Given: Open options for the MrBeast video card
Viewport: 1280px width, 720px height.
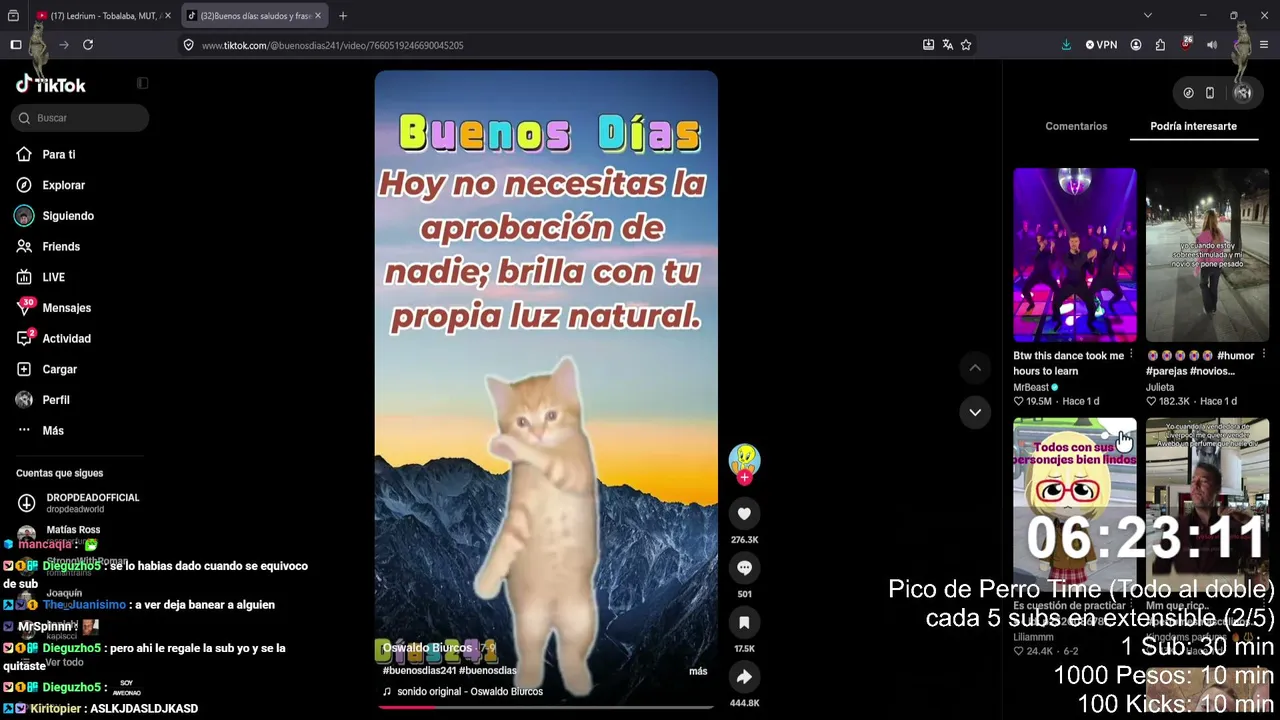Looking at the screenshot, I should (1131, 355).
